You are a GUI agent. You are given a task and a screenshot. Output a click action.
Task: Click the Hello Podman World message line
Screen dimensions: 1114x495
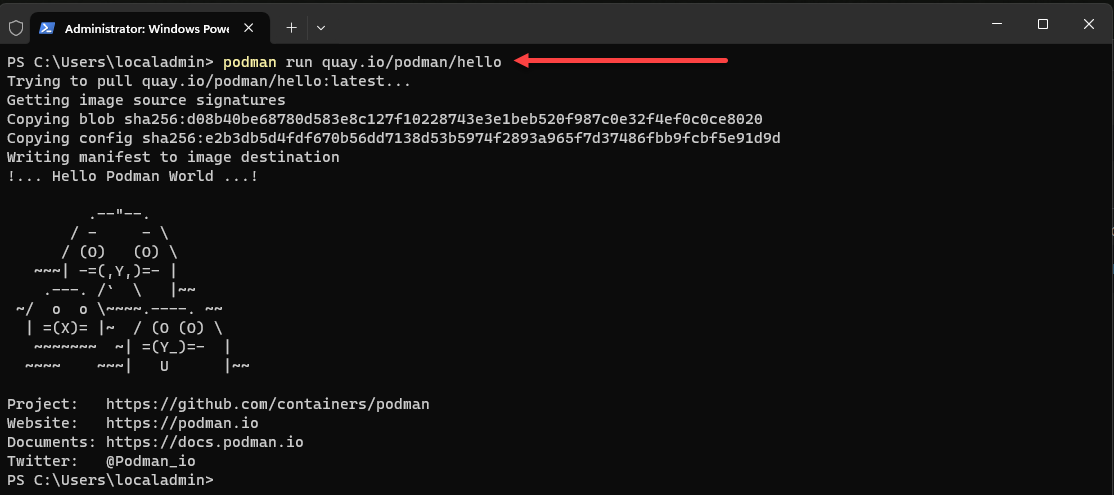pos(133,176)
